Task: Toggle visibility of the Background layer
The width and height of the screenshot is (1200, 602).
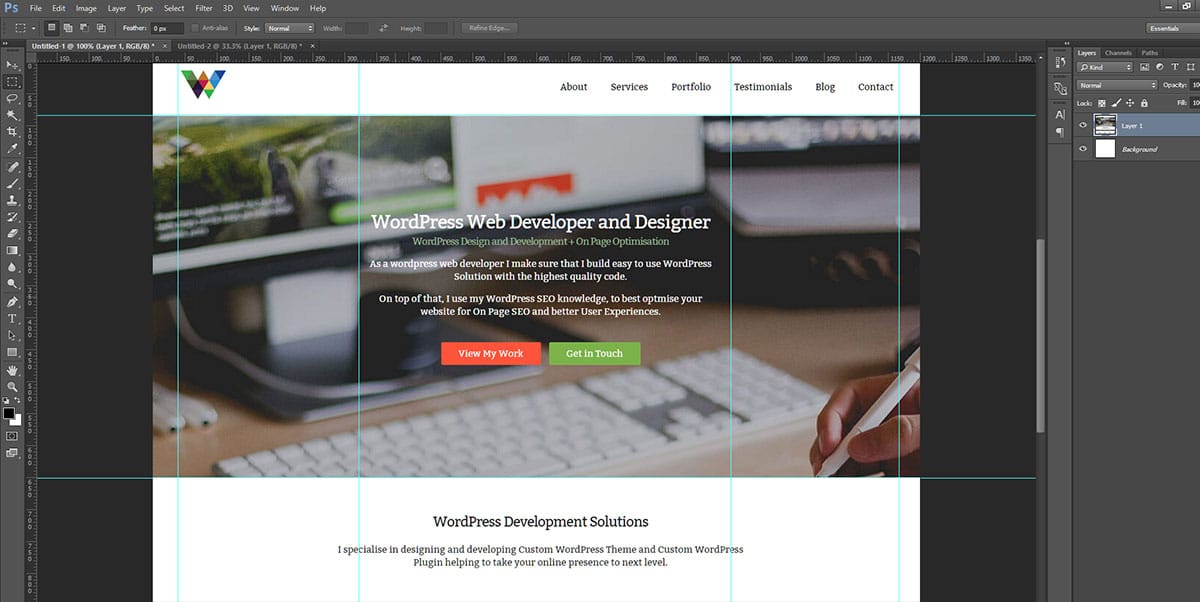Action: [1082, 149]
